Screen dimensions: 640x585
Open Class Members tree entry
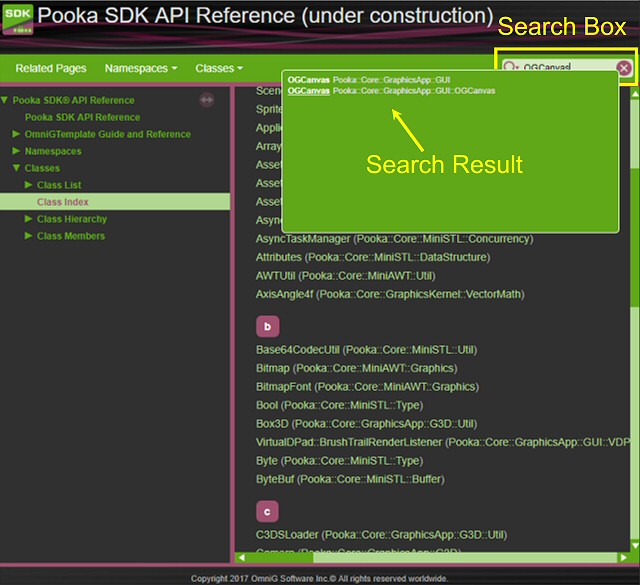pos(71,236)
